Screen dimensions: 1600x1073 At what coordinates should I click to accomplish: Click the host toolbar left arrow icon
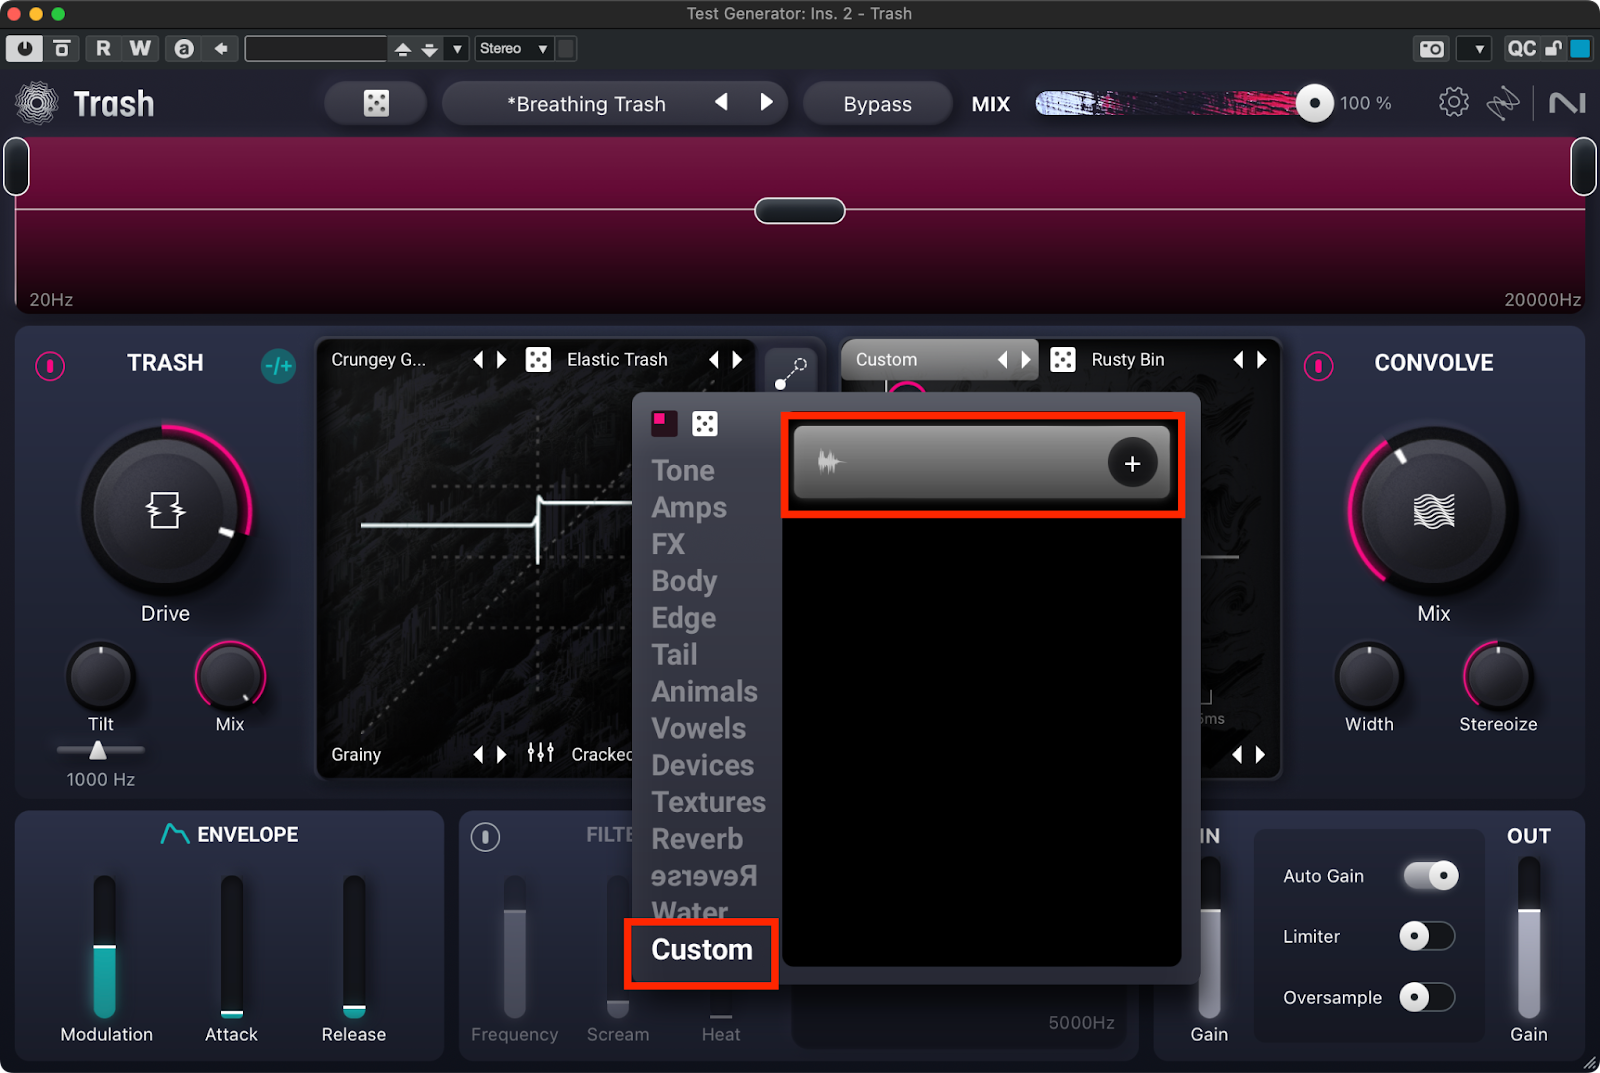(x=221, y=48)
